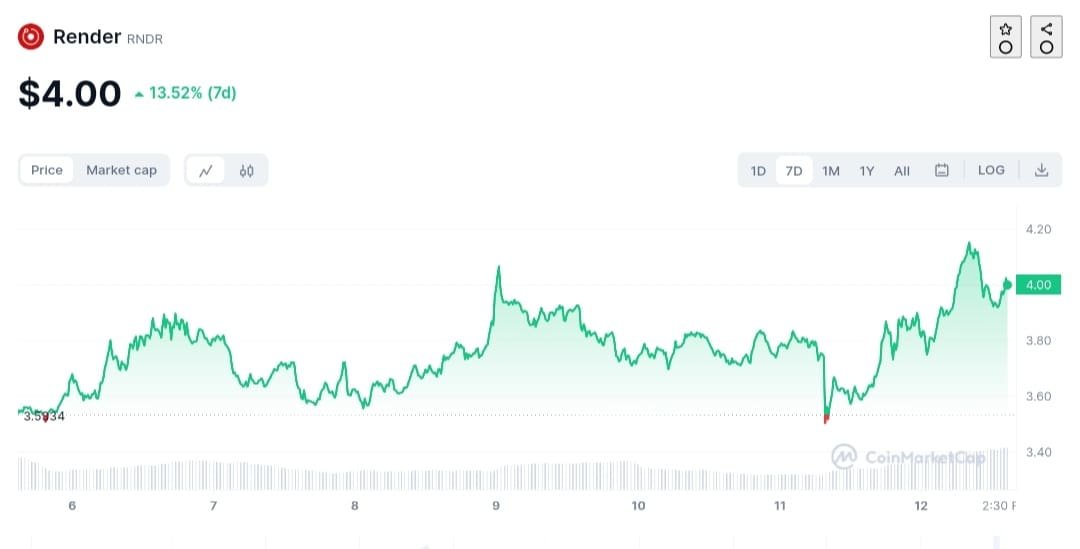The image size is (1080, 549).
Task: Switch to line chart view
Action: pyautogui.click(x=206, y=170)
